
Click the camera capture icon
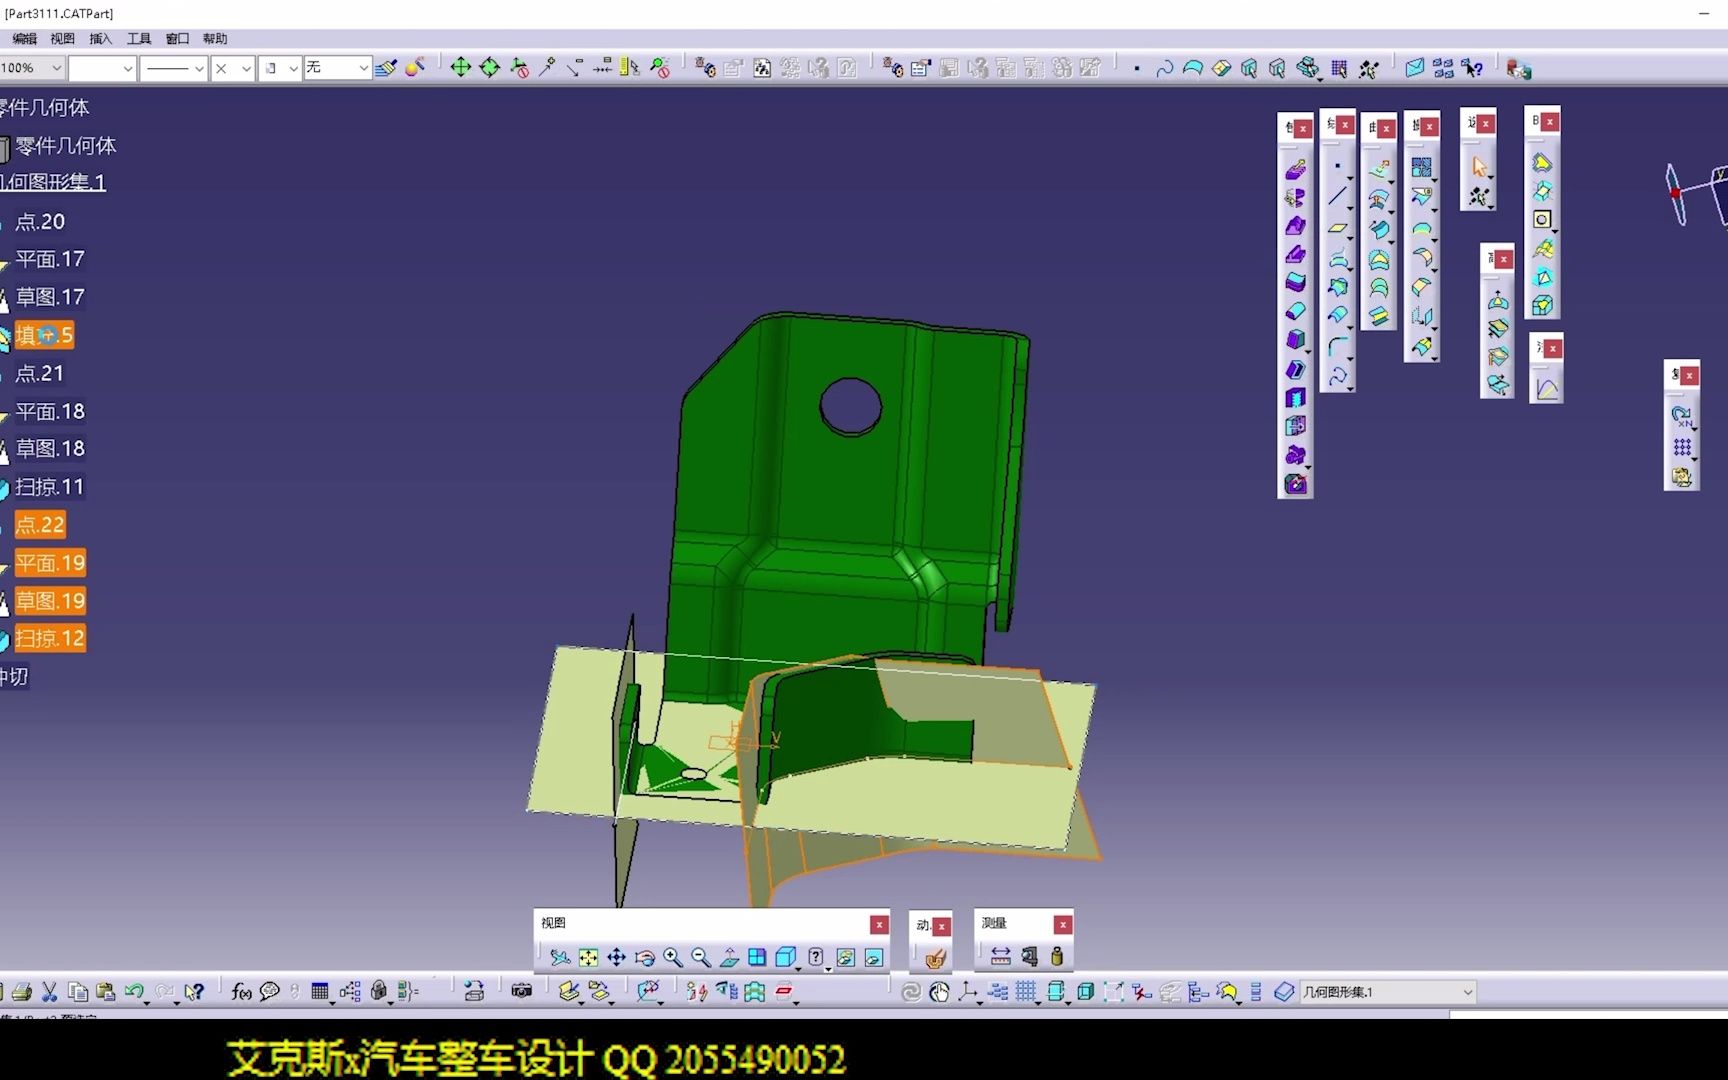click(521, 991)
